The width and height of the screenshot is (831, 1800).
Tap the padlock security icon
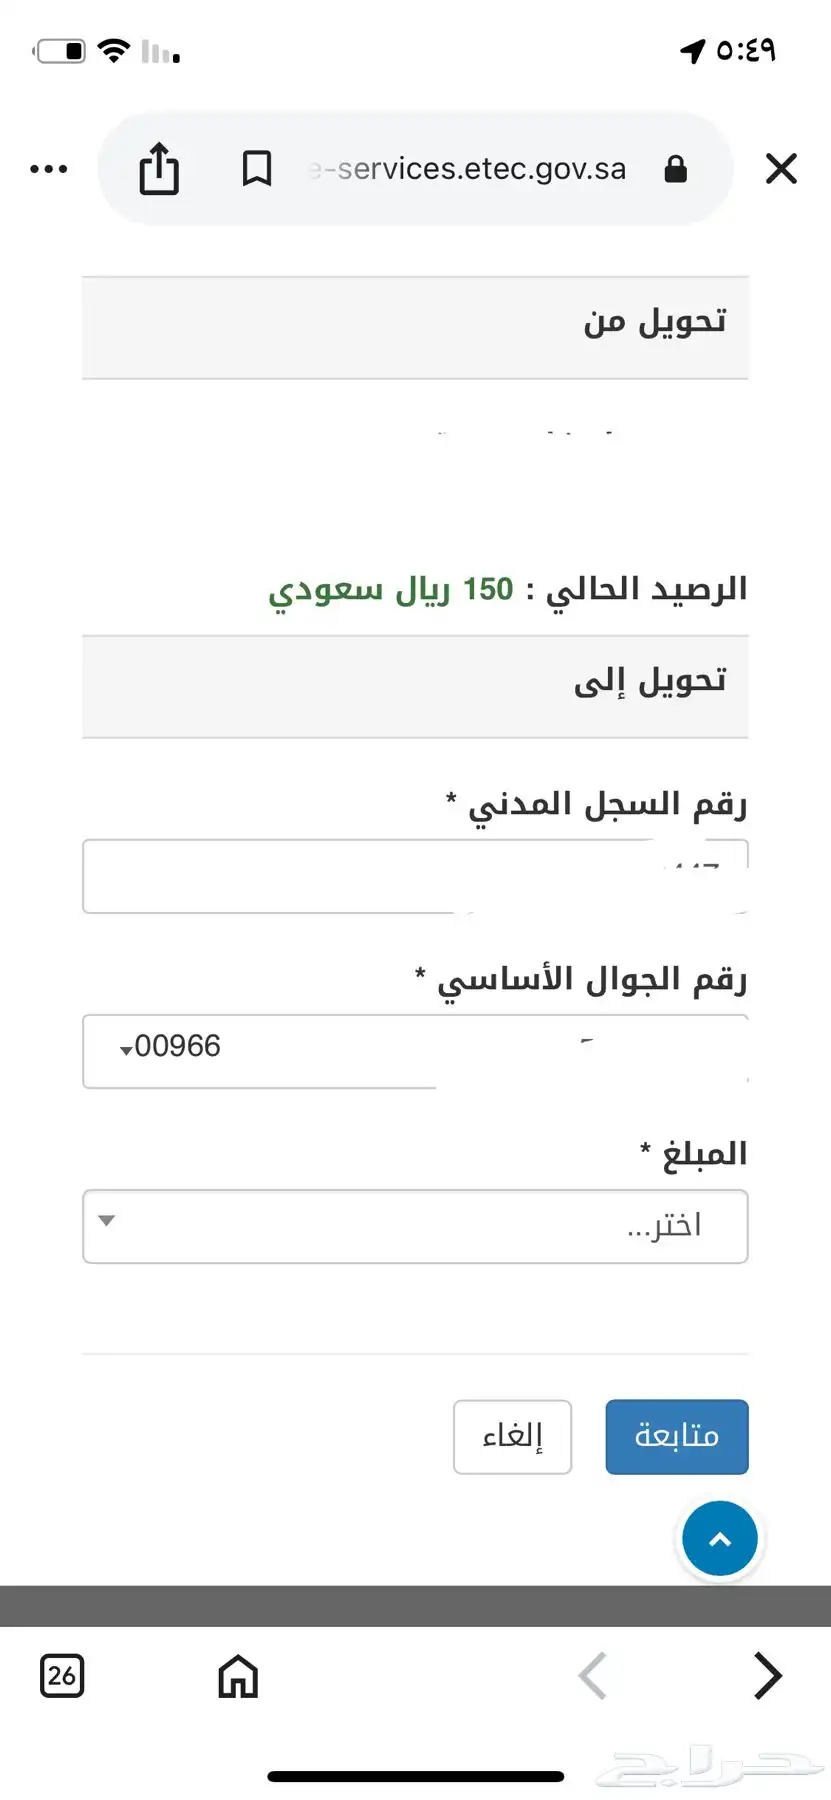tap(676, 168)
